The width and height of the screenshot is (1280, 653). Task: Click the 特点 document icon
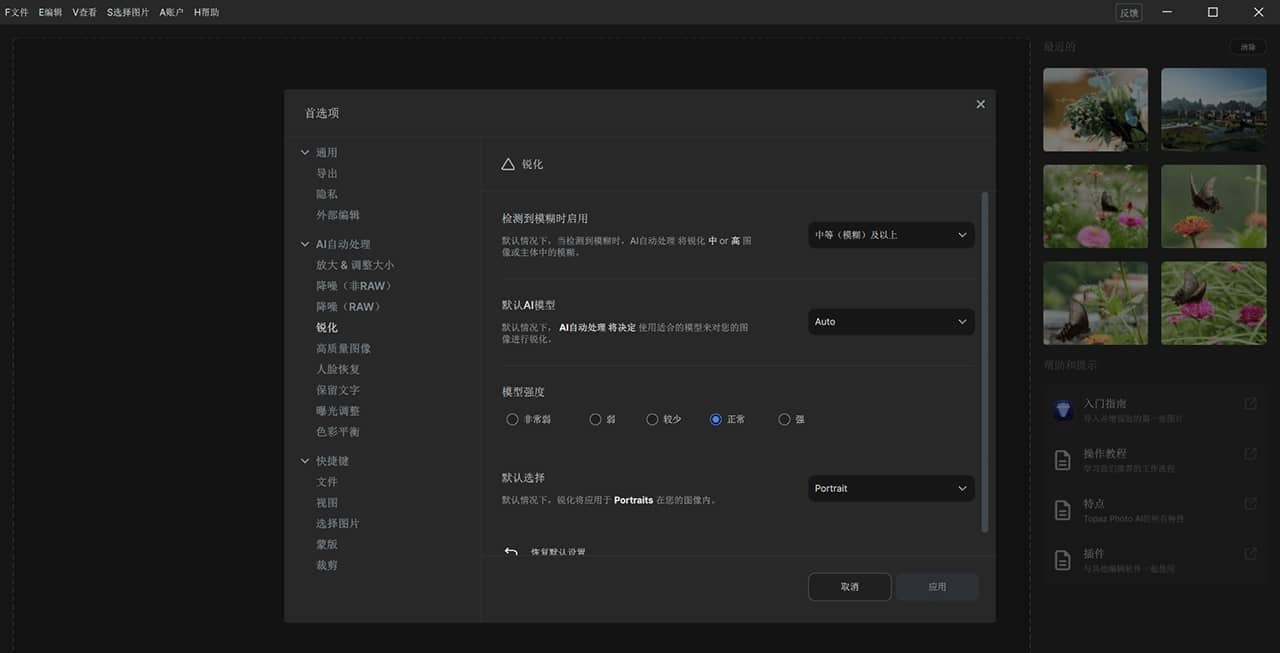pyautogui.click(x=1063, y=510)
